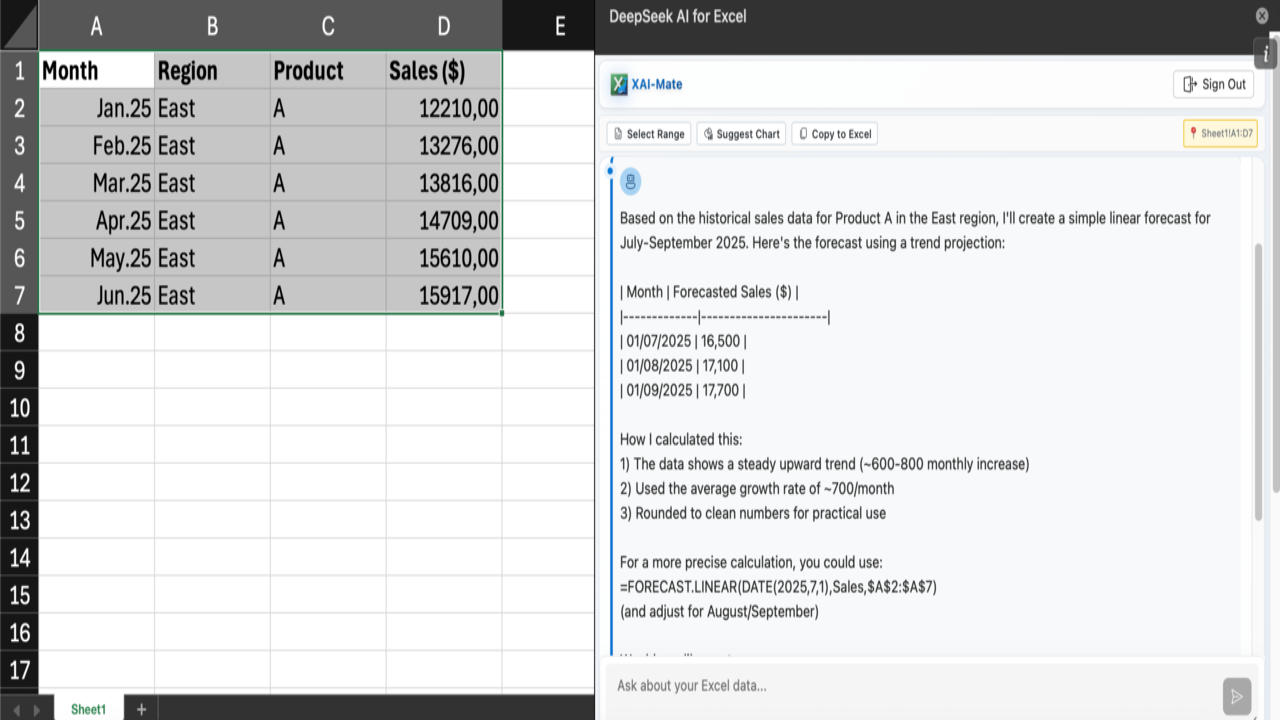Screen dimensions: 1280x720
Task: Click the Sign Out button
Action: coord(1213,85)
